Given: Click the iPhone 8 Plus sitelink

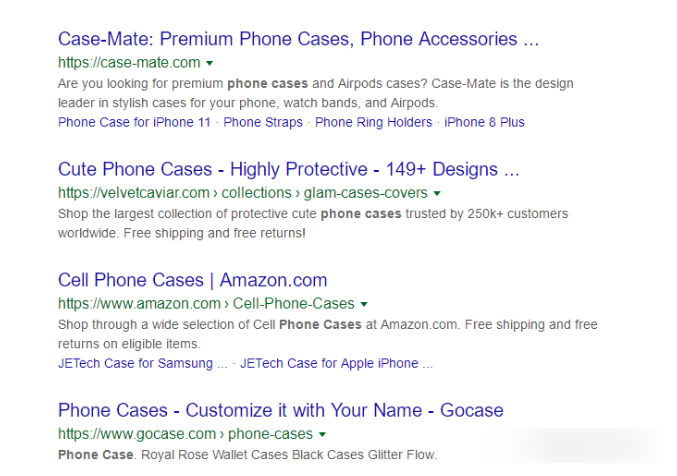Looking at the screenshot, I should click(484, 122).
